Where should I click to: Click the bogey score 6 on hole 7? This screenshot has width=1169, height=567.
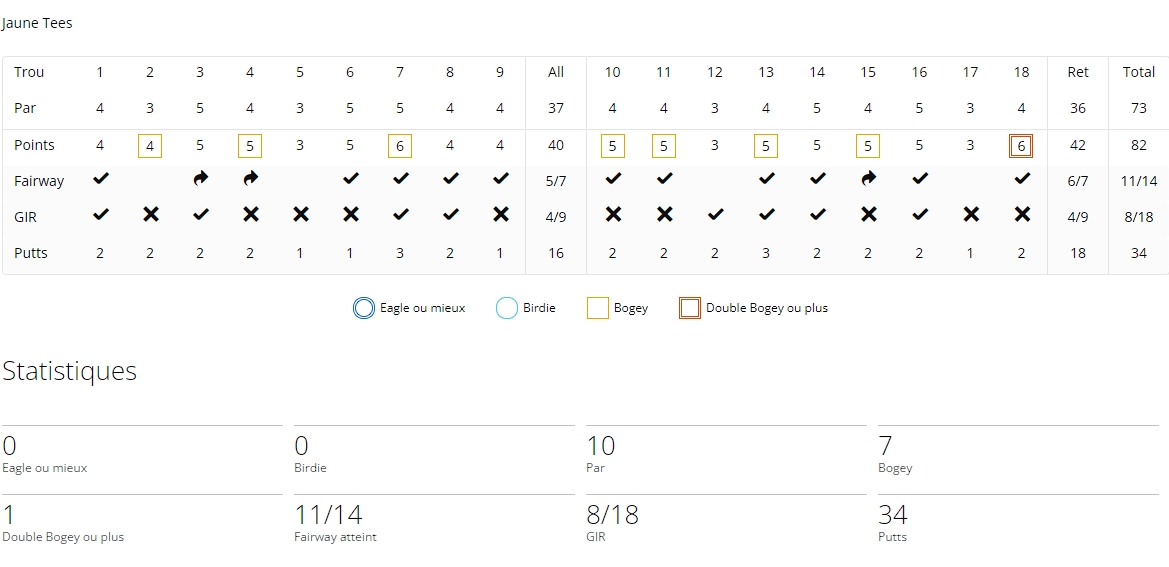400,146
